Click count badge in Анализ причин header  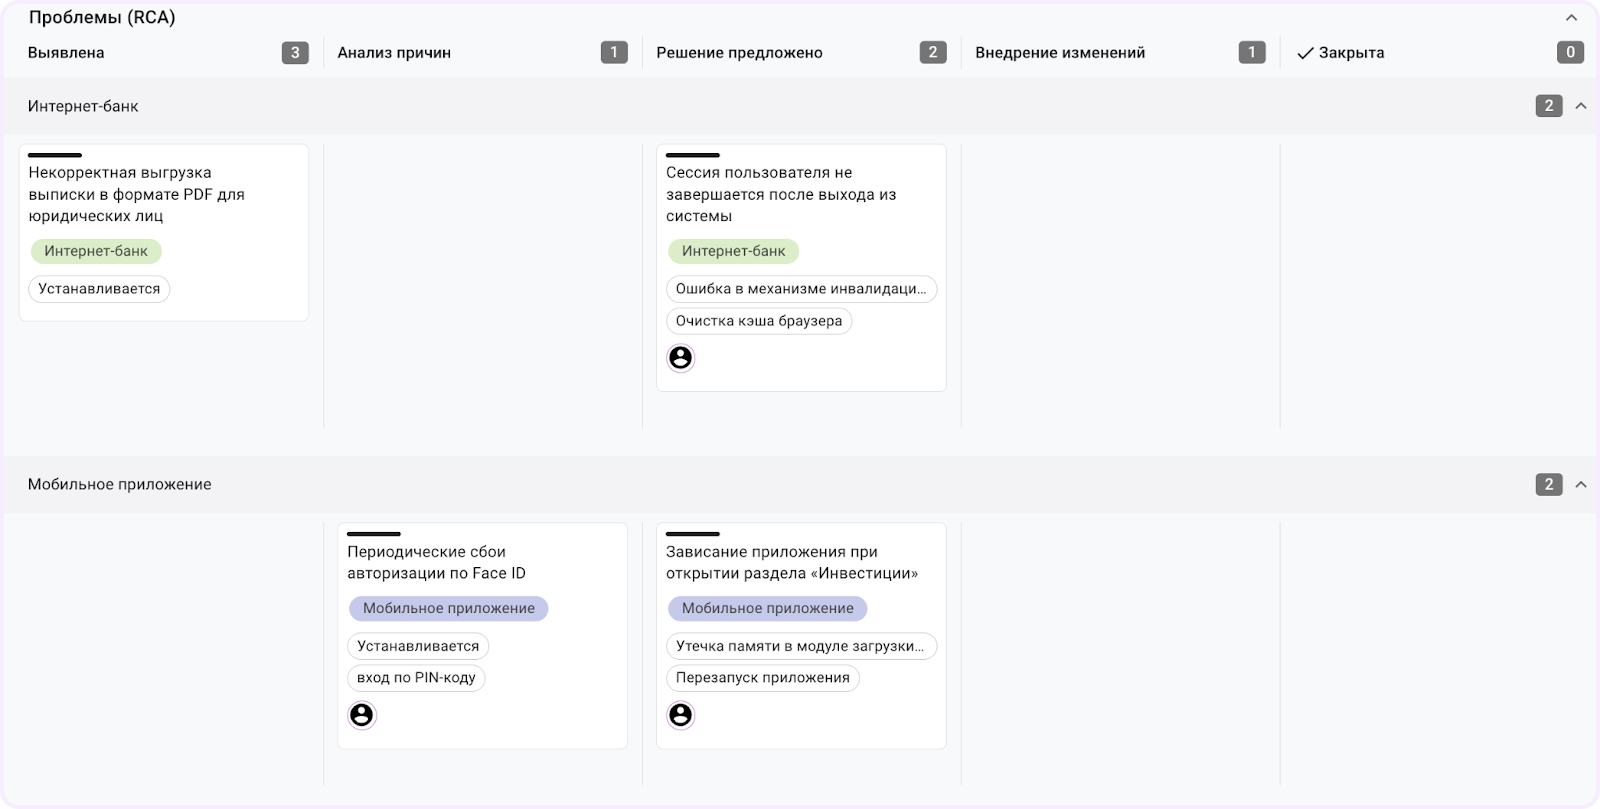click(x=613, y=53)
